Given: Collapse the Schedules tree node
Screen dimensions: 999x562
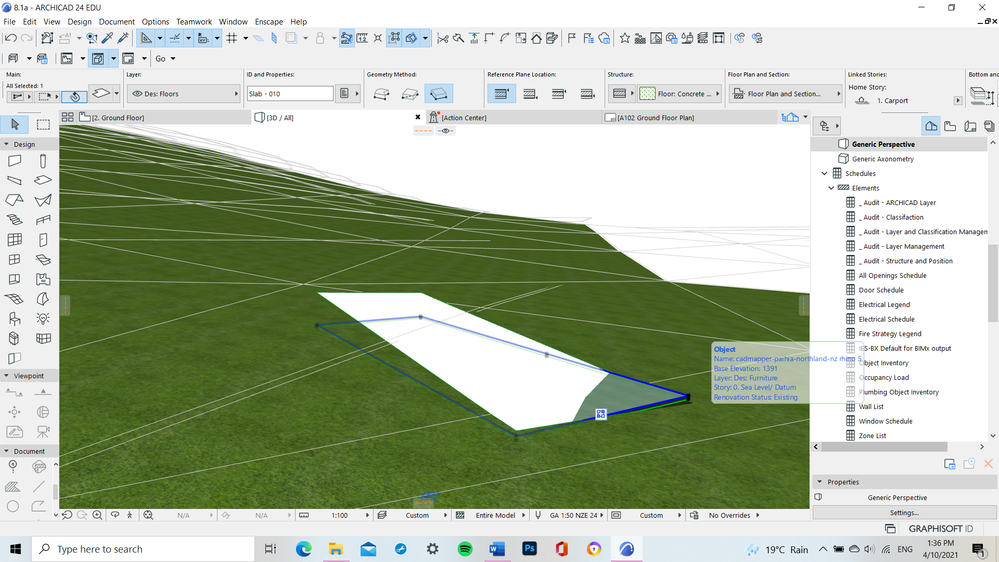Looking at the screenshot, I should 822,173.
